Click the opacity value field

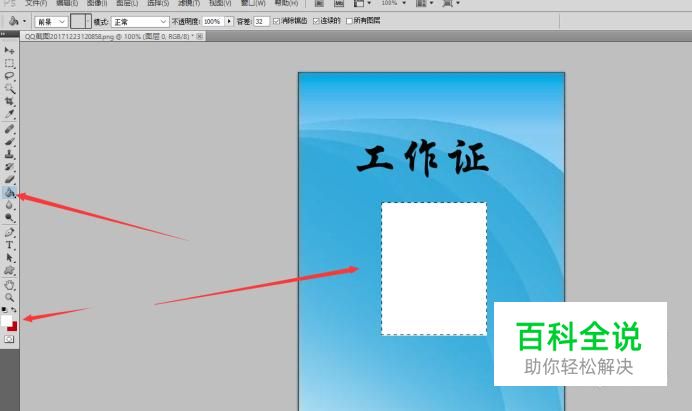coord(213,21)
